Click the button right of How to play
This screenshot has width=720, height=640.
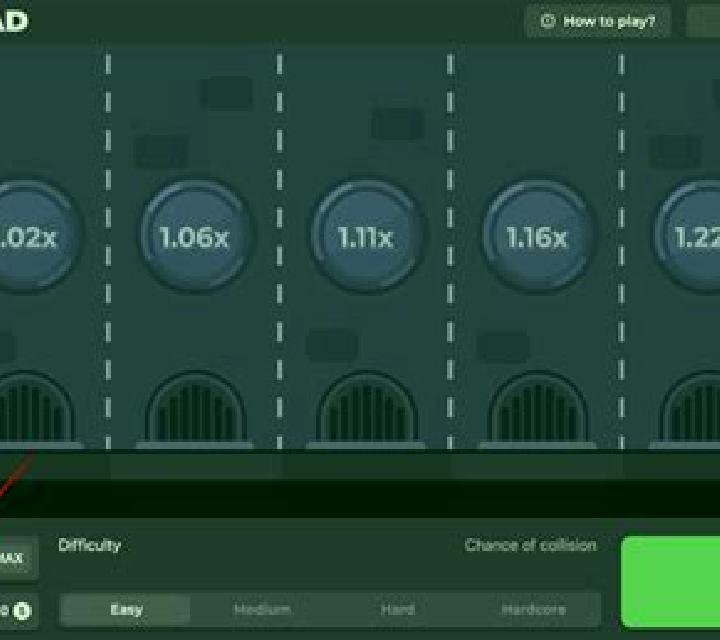(703, 21)
